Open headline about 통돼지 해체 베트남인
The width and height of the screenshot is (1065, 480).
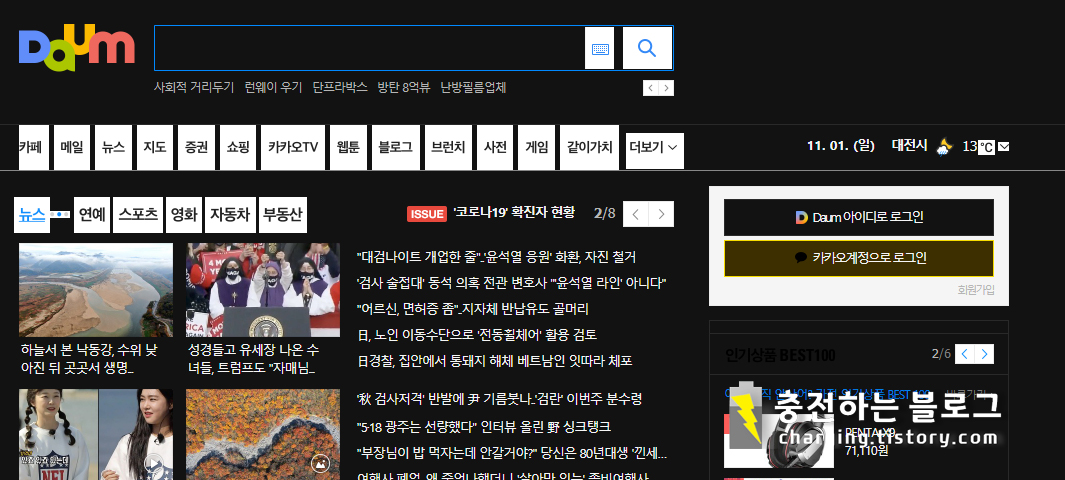point(494,361)
